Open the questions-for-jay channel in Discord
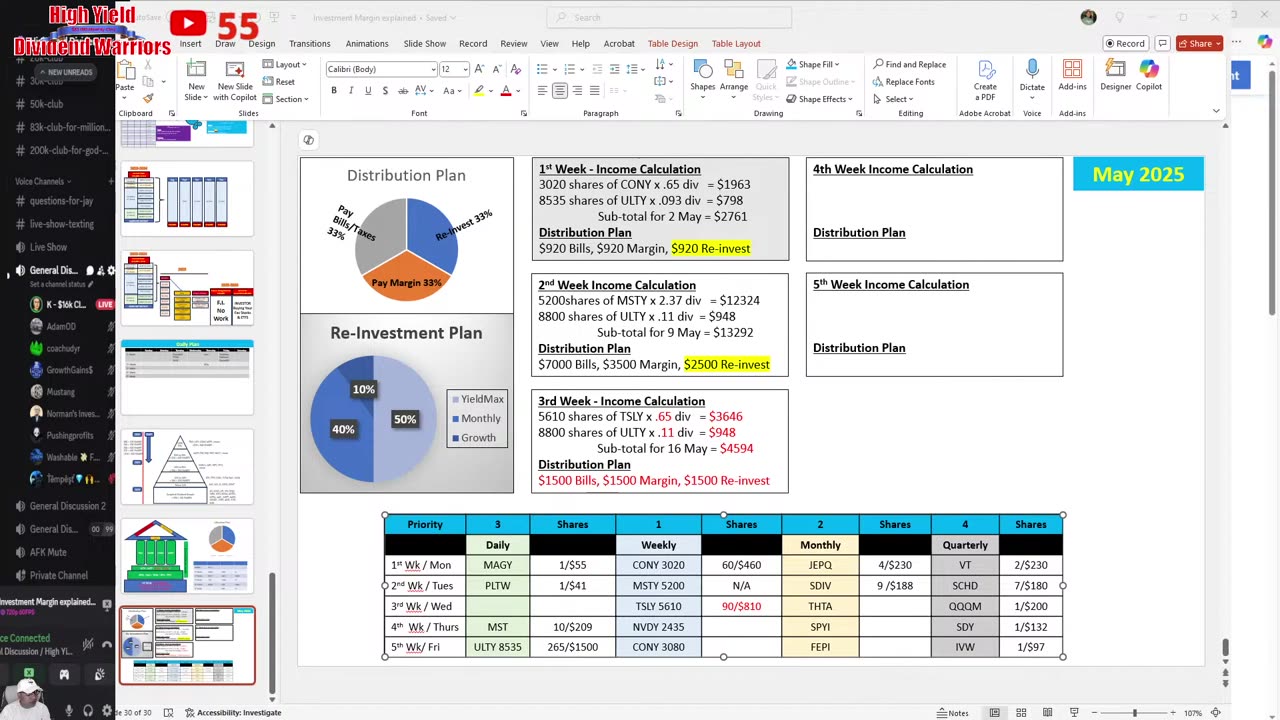Screen dimensions: 1280x720 61,201
